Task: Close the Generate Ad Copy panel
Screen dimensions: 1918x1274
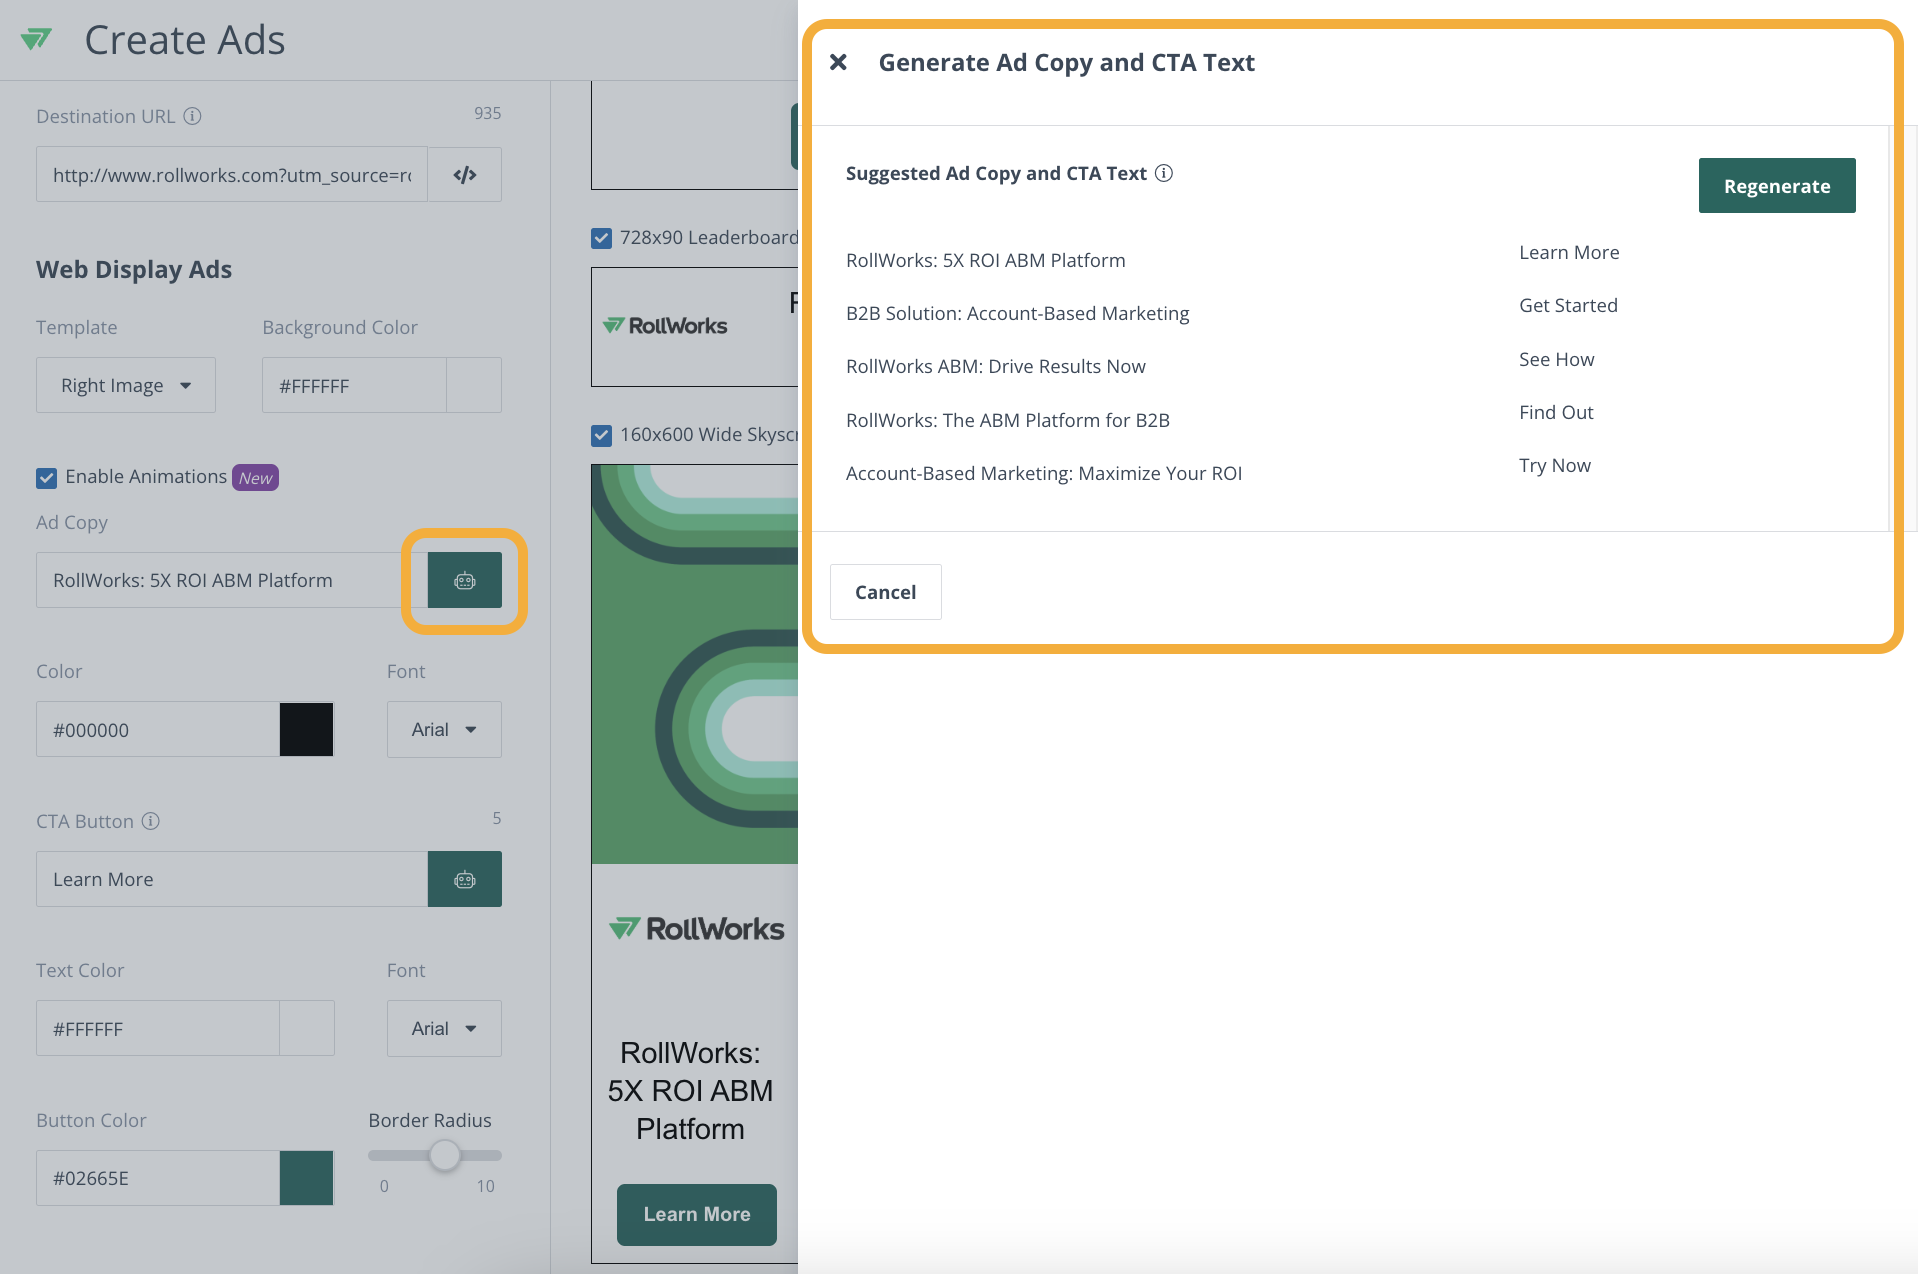Action: tap(839, 62)
